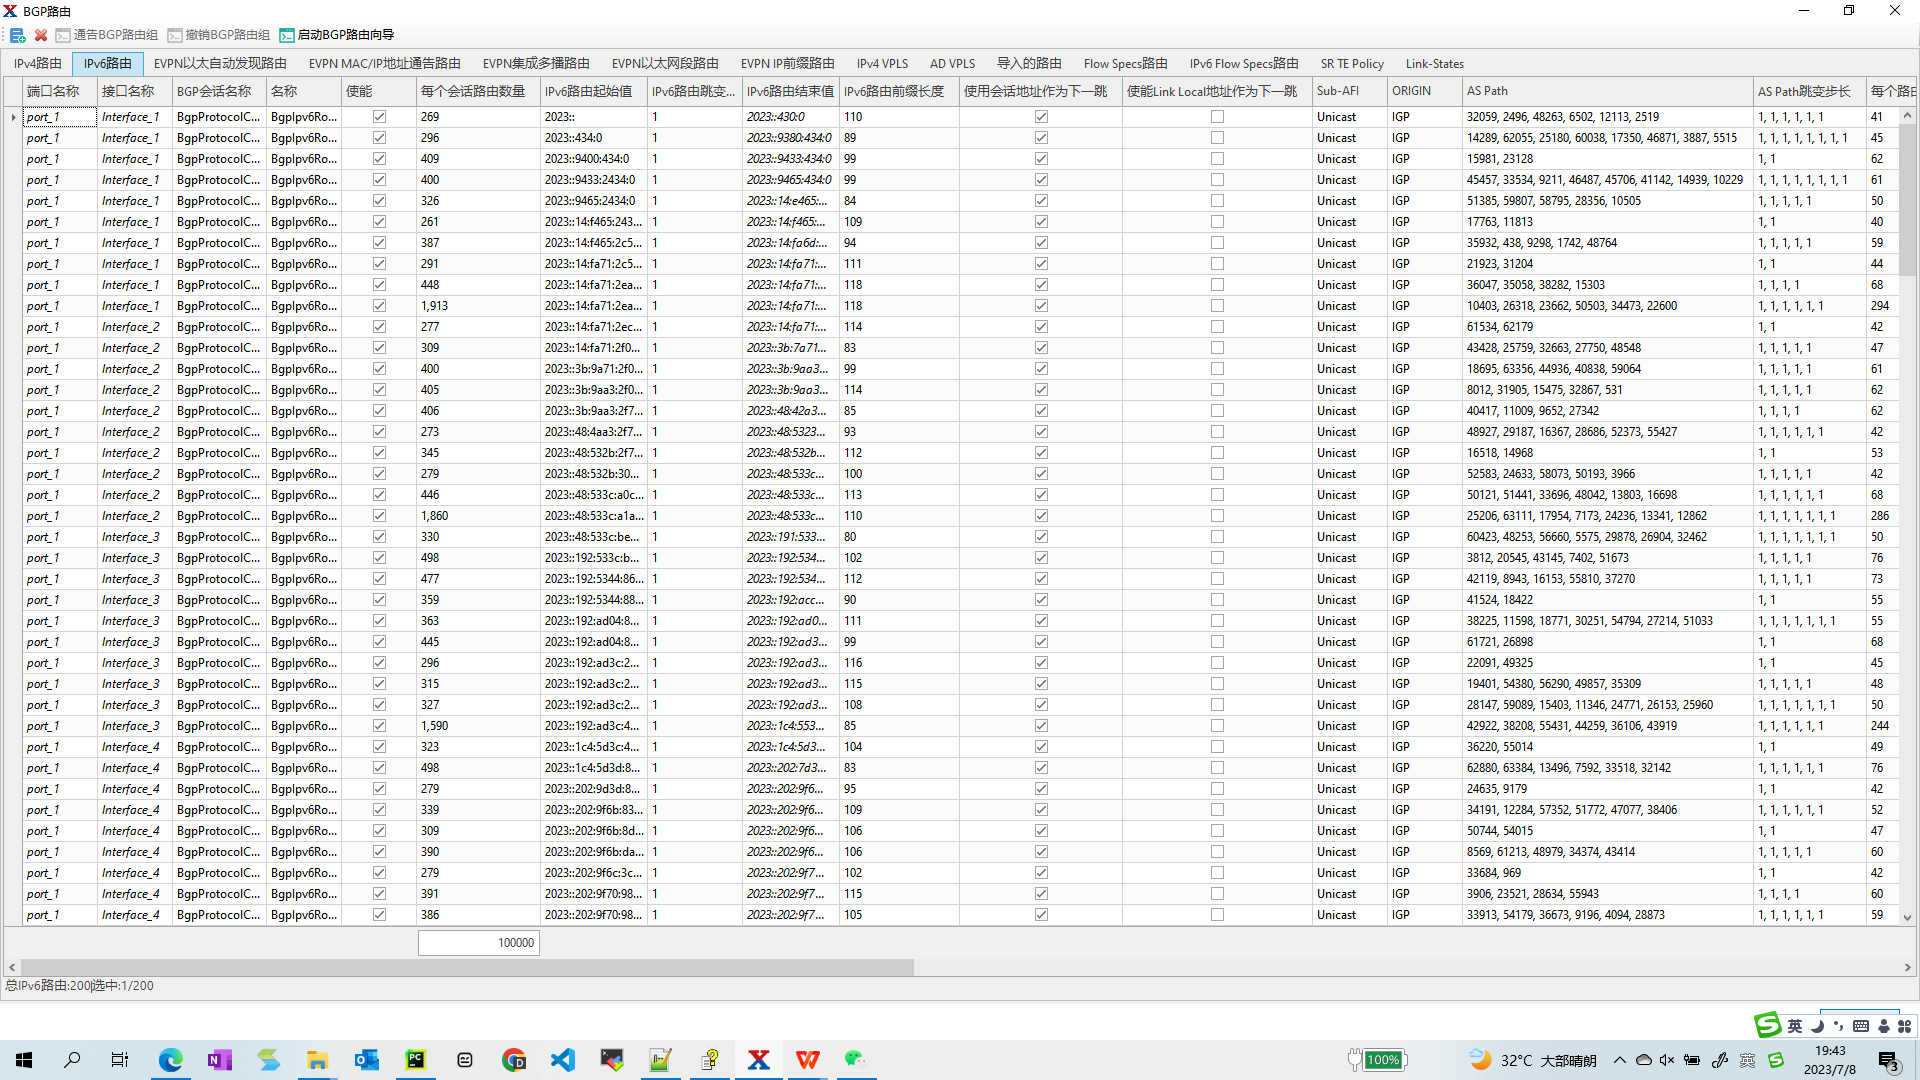Expand system tray hidden icons chevron
Screen dimensions: 1920x1080
(x=1619, y=1060)
